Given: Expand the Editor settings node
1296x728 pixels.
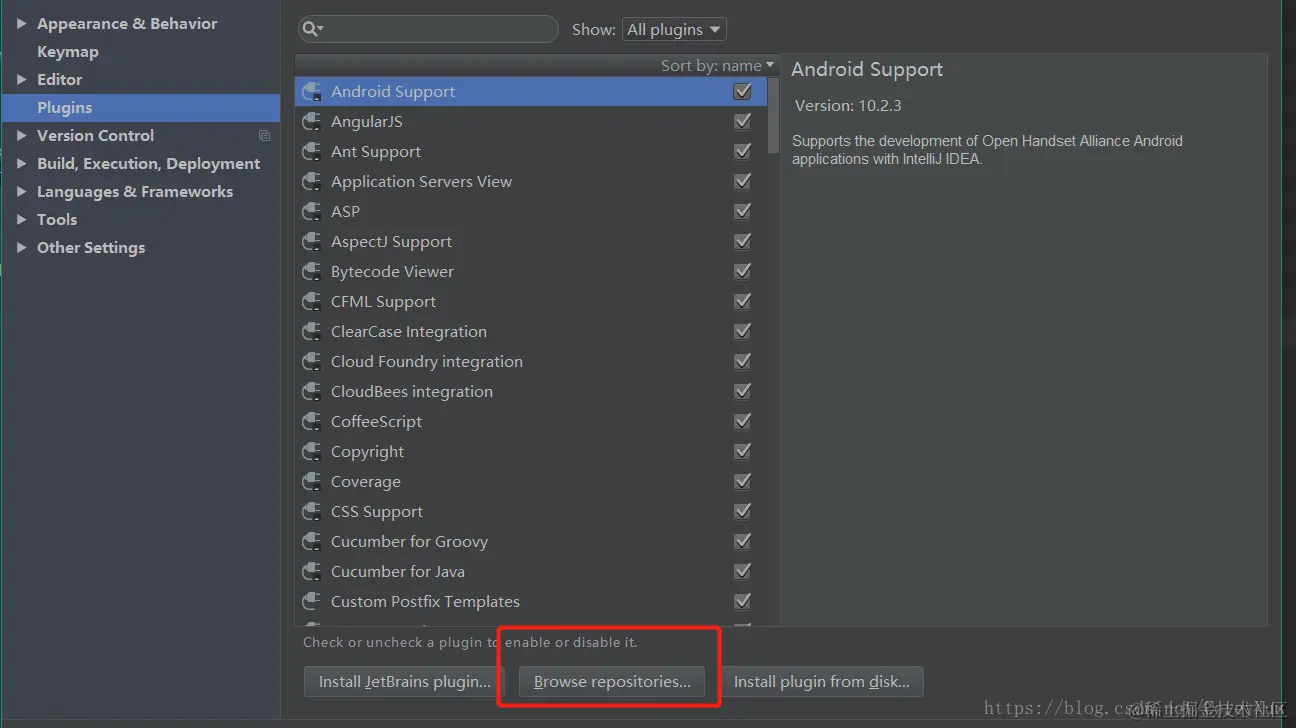Looking at the screenshot, I should pyautogui.click(x=22, y=79).
